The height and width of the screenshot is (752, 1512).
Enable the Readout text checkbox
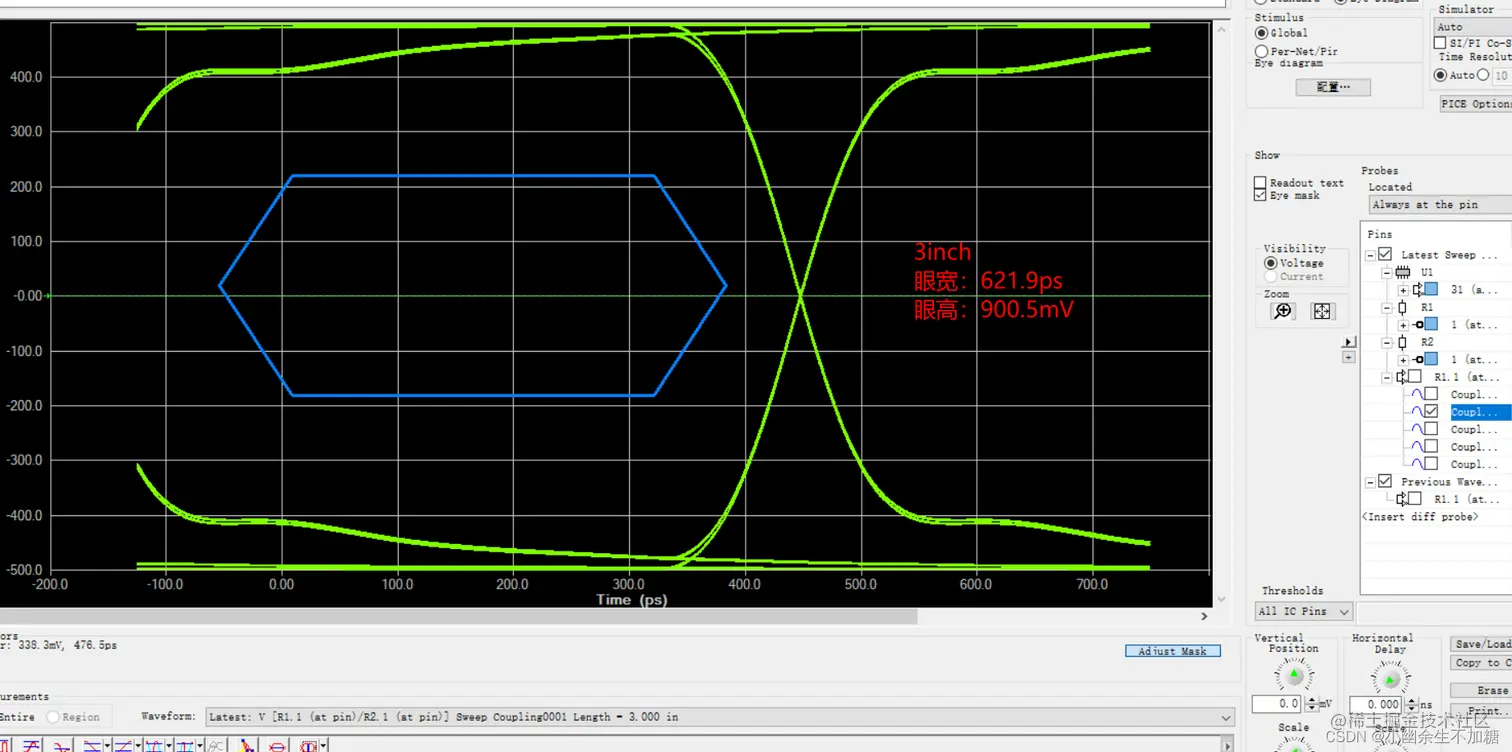(x=1260, y=183)
